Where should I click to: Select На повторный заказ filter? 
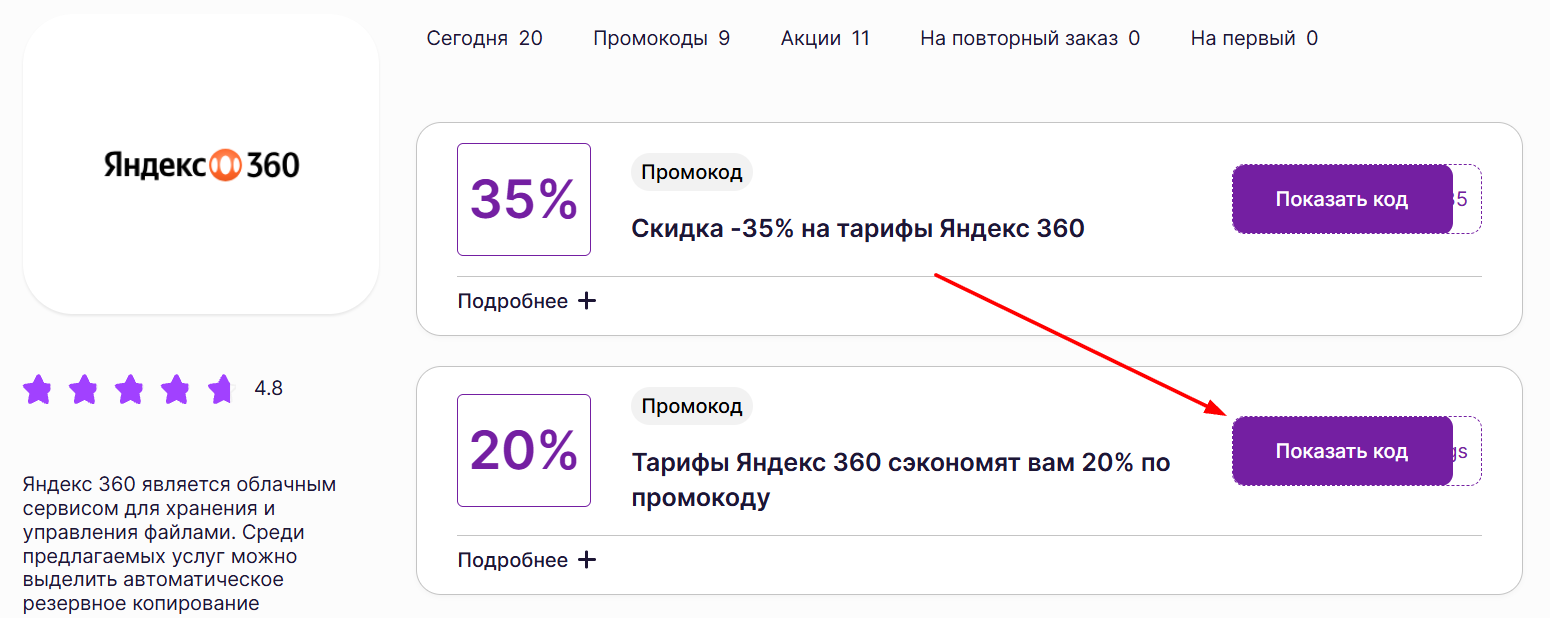coord(1028,37)
